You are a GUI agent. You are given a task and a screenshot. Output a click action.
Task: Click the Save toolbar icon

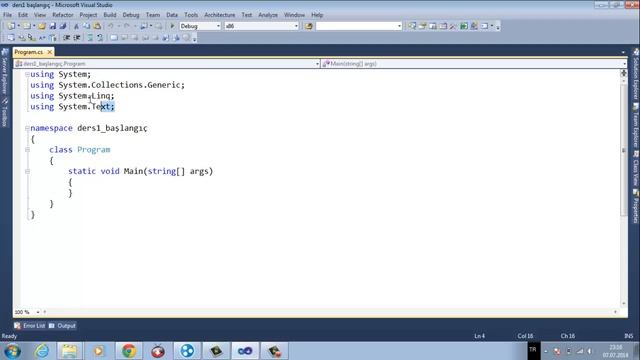(53, 26)
